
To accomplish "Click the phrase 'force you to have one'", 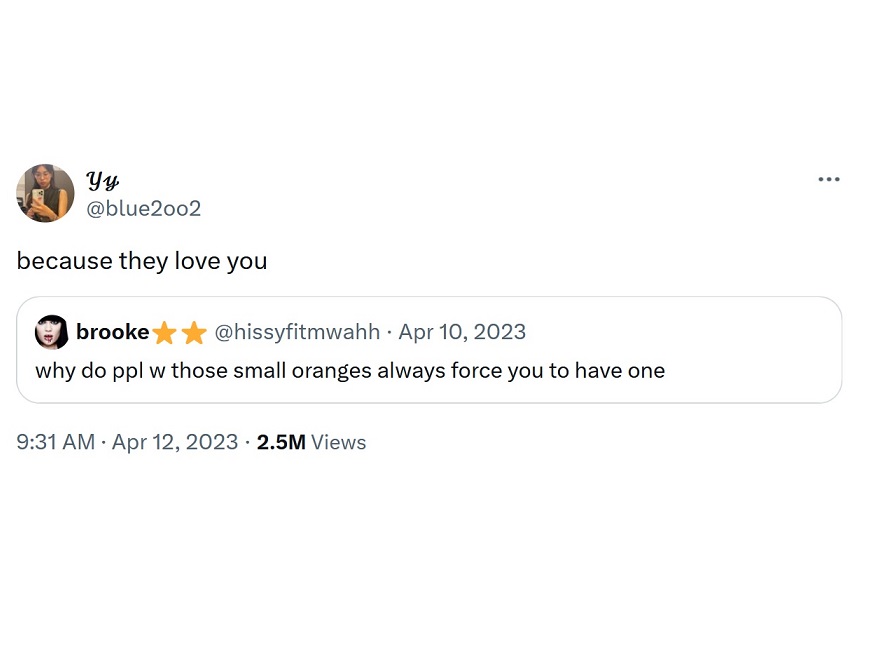I will [x=558, y=371].
